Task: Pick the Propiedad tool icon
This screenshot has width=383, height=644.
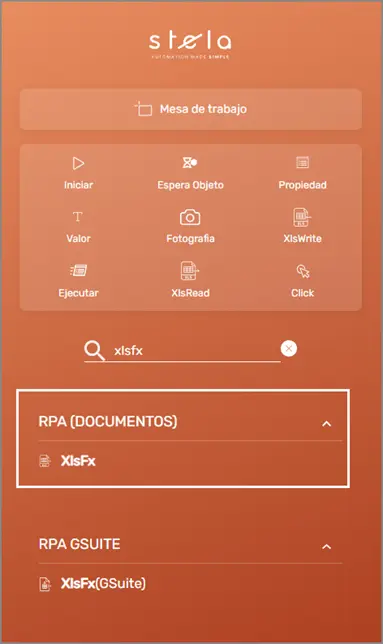Action: coord(303,163)
